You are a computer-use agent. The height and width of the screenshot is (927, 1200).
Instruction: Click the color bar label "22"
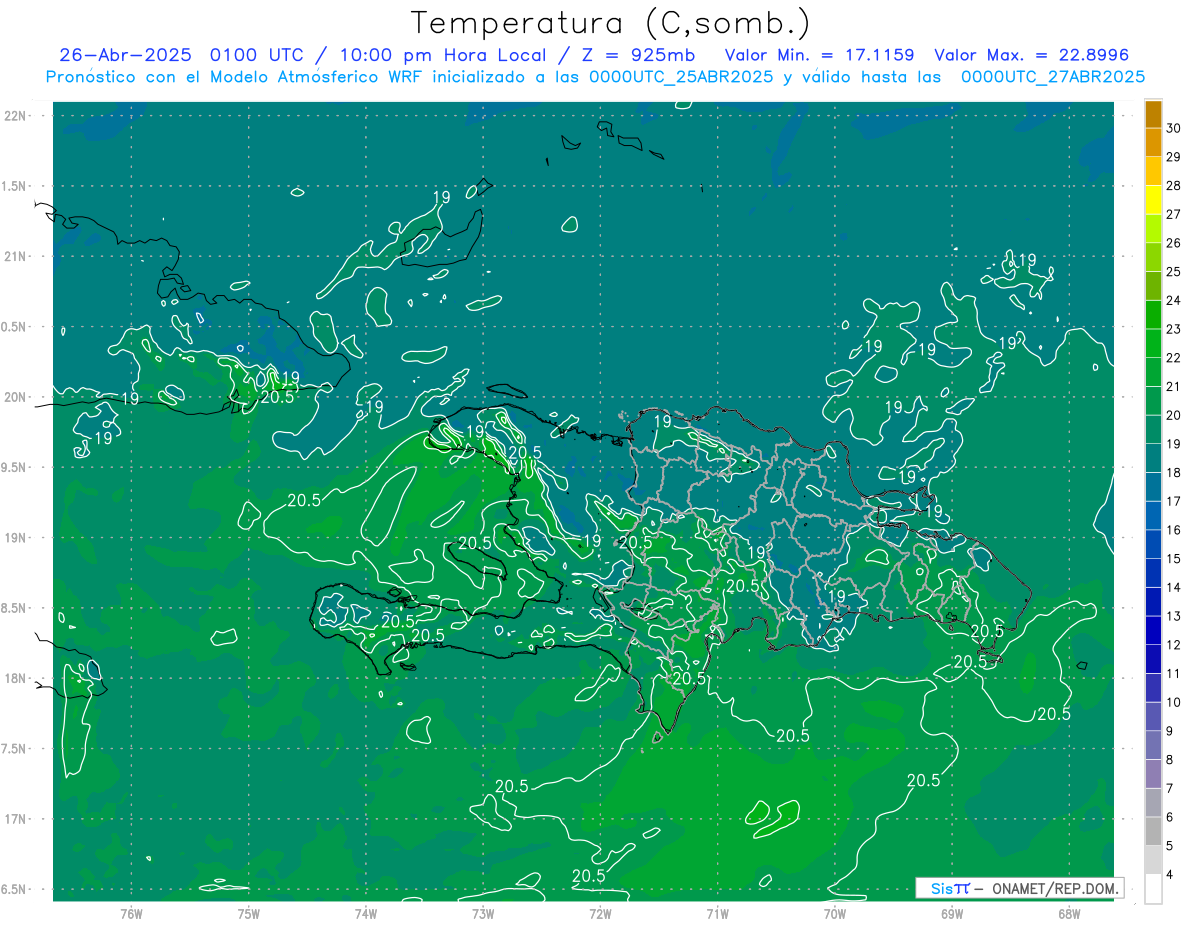click(1173, 358)
